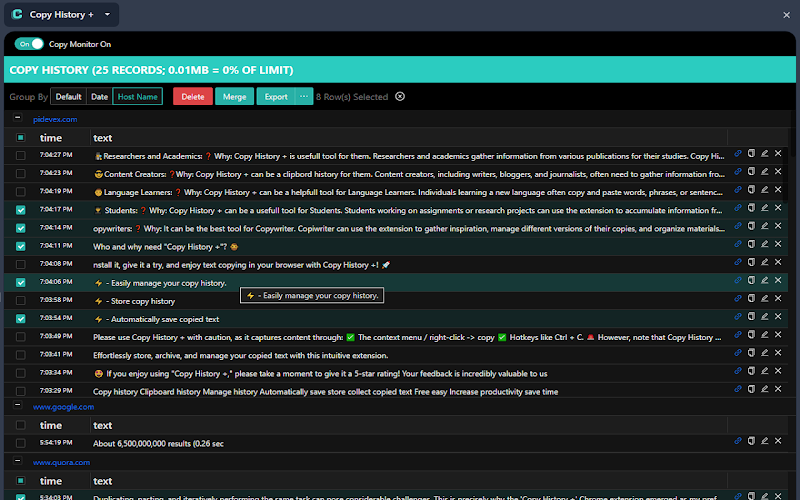Delete the Researchers and Academics row
The width and height of the screenshot is (800, 500).
coord(778,153)
